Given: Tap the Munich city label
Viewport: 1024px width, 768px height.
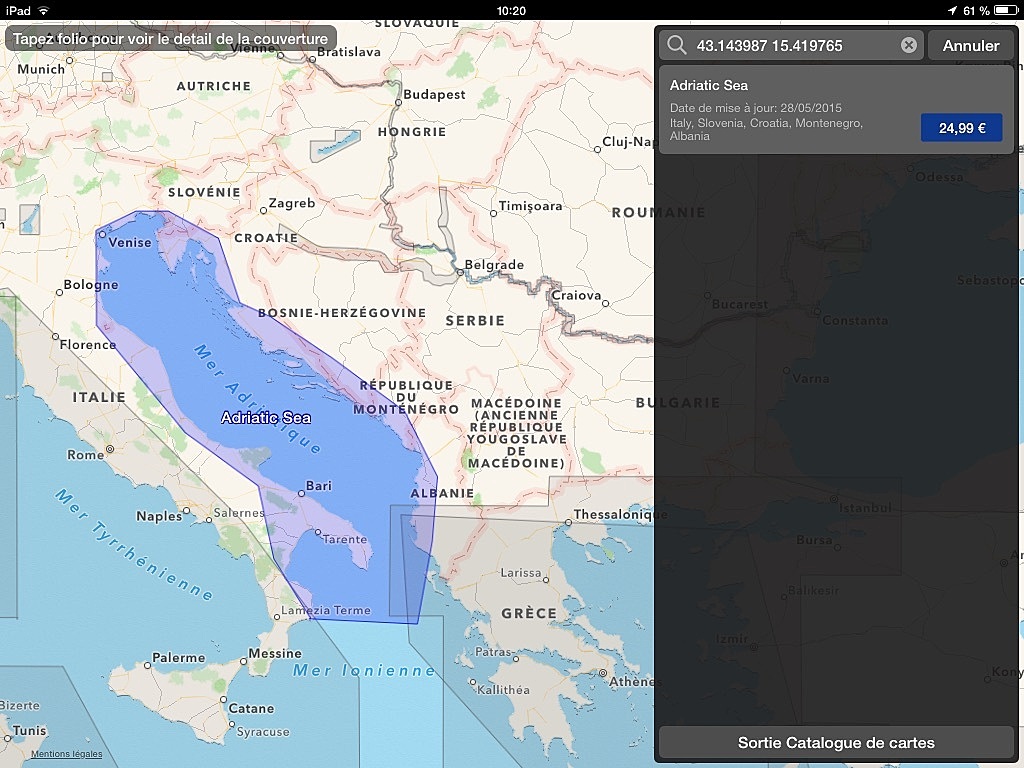Looking at the screenshot, I should point(41,69).
